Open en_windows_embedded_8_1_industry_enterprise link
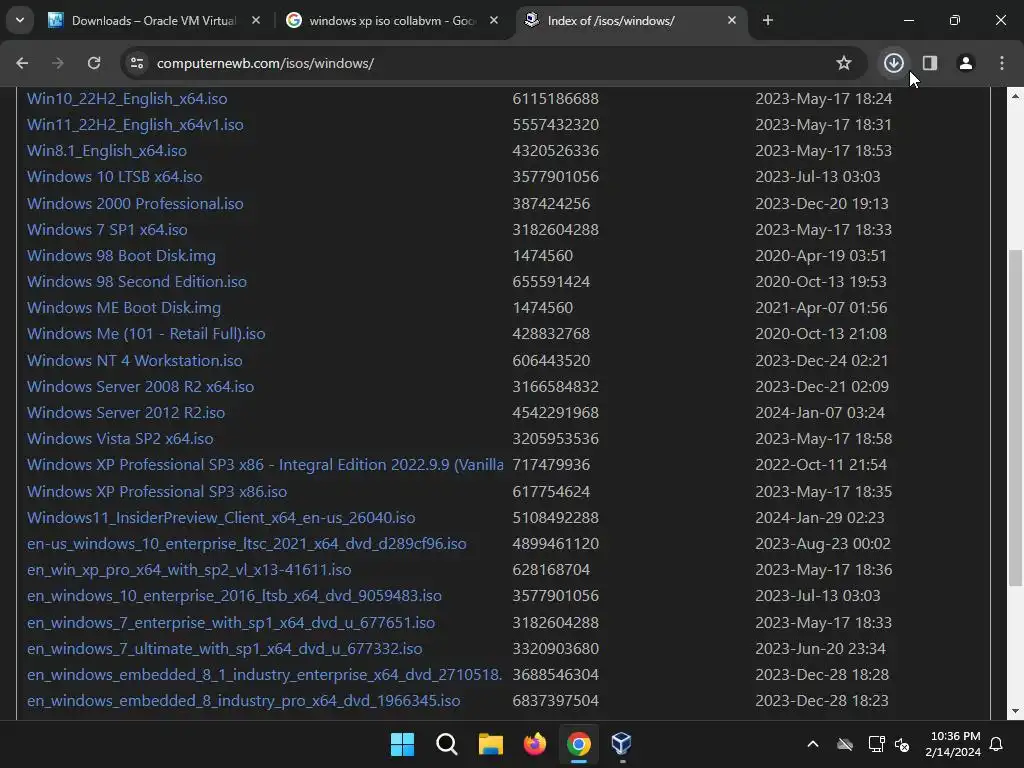The image size is (1024, 768). 264,675
